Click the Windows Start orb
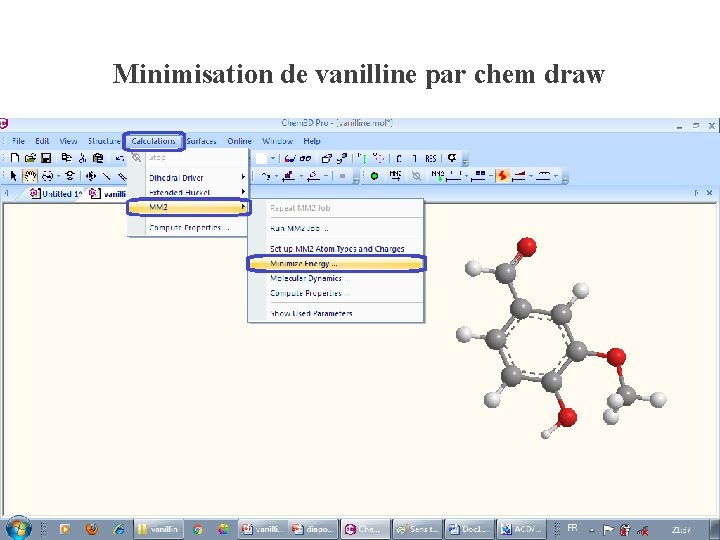Image resolution: width=720 pixels, height=540 pixels. pos(18,528)
